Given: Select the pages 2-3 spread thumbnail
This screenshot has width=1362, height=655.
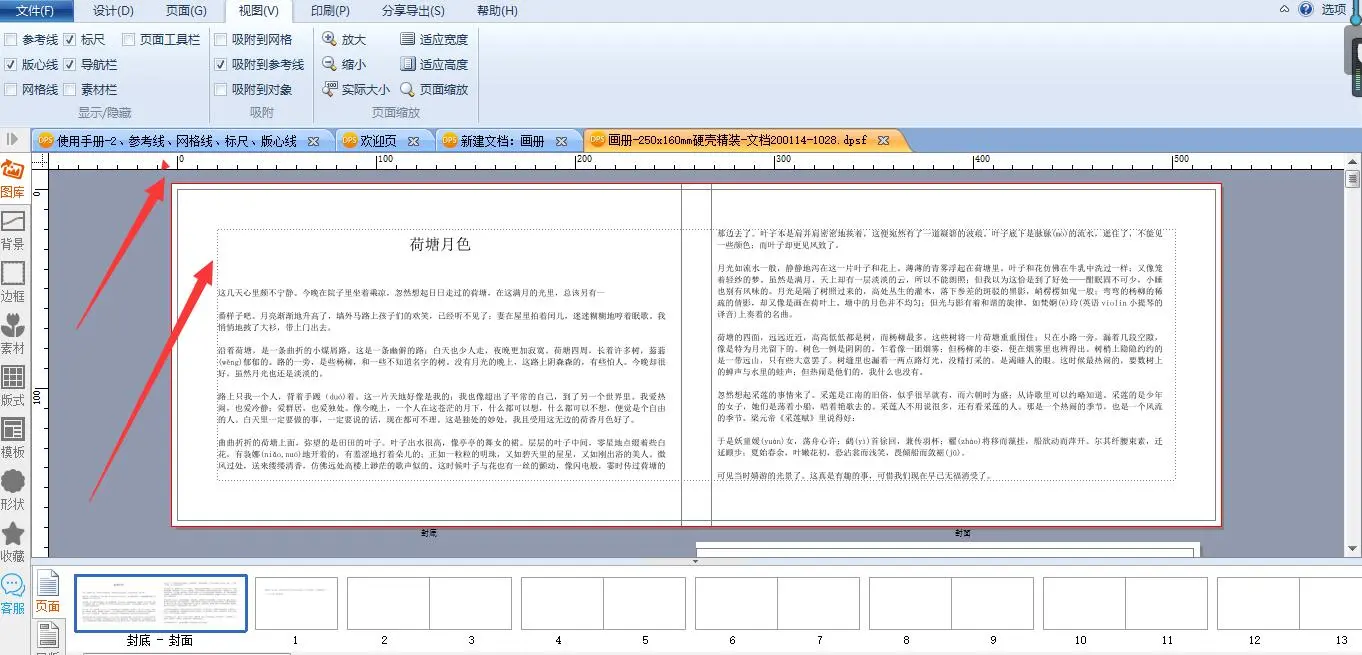Looking at the screenshot, I should tap(430, 603).
